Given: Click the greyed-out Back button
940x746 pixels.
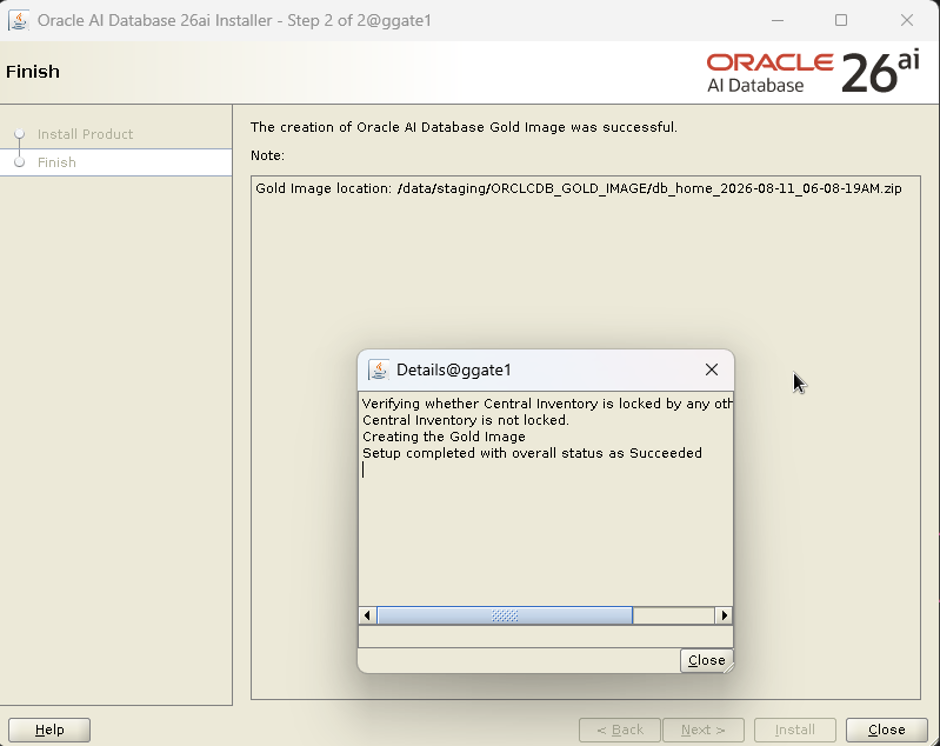Looking at the screenshot, I should point(619,730).
